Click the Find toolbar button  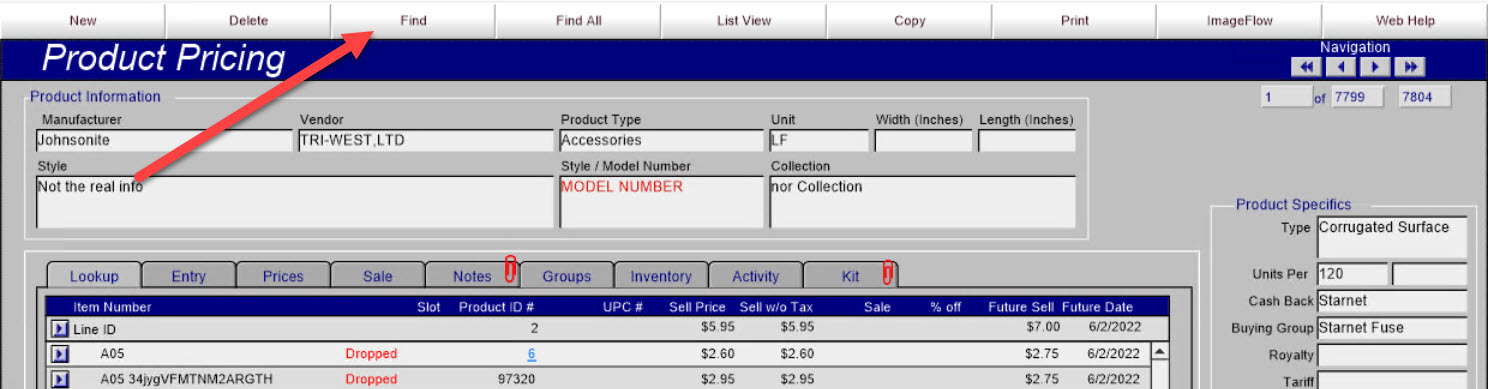click(x=413, y=20)
